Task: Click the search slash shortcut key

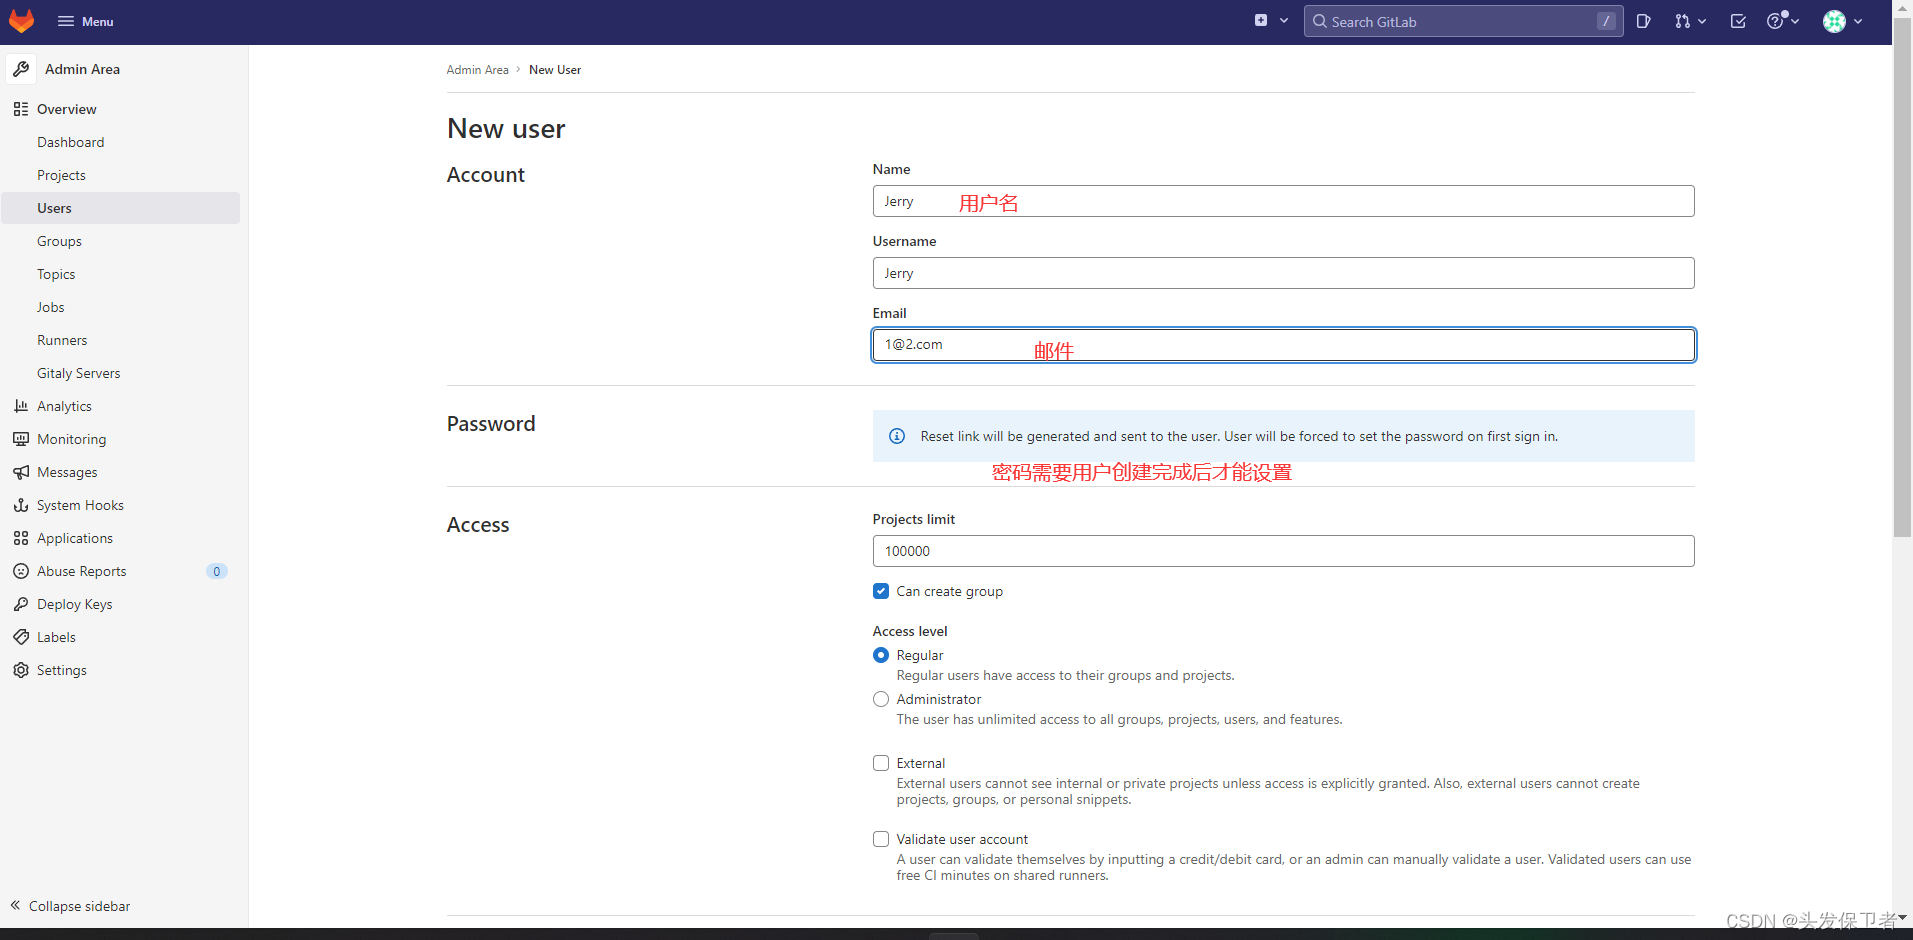Action: [1606, 21]
